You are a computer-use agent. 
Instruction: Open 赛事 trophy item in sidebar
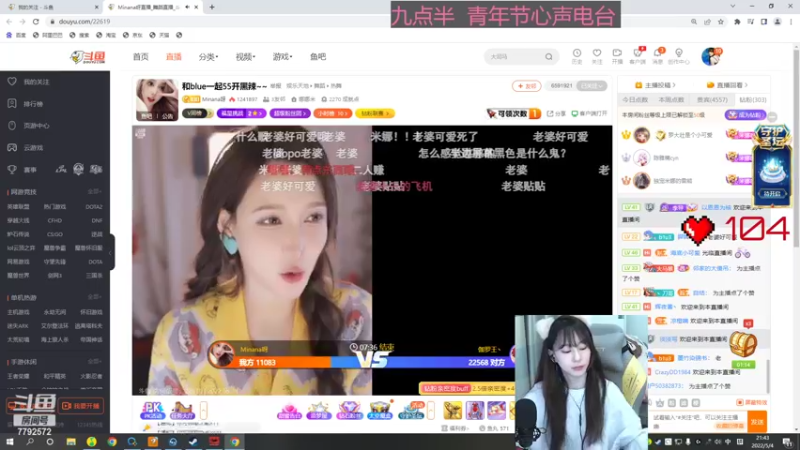point(23,169)
